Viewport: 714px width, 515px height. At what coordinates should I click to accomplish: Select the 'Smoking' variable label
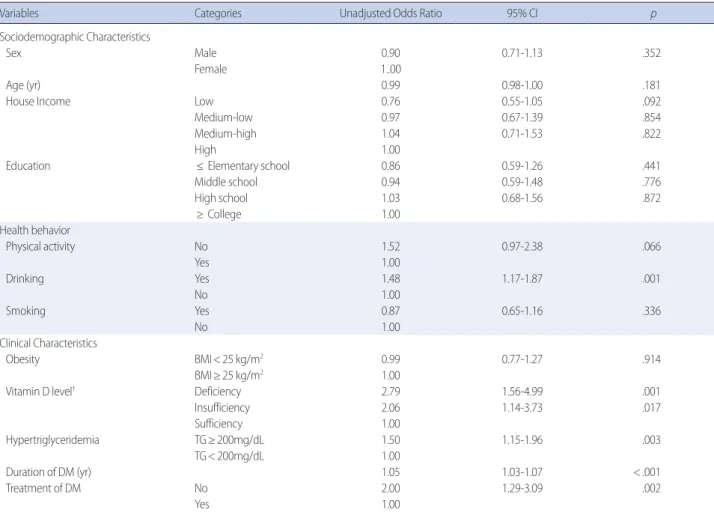26,311
